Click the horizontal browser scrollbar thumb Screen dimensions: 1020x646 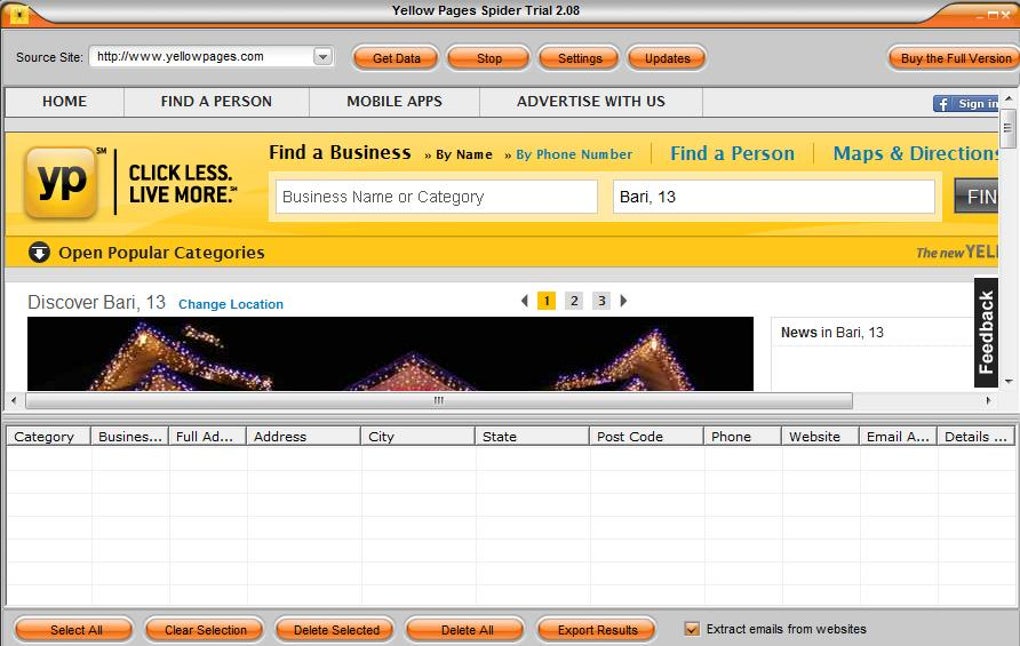tap(439, 401)
